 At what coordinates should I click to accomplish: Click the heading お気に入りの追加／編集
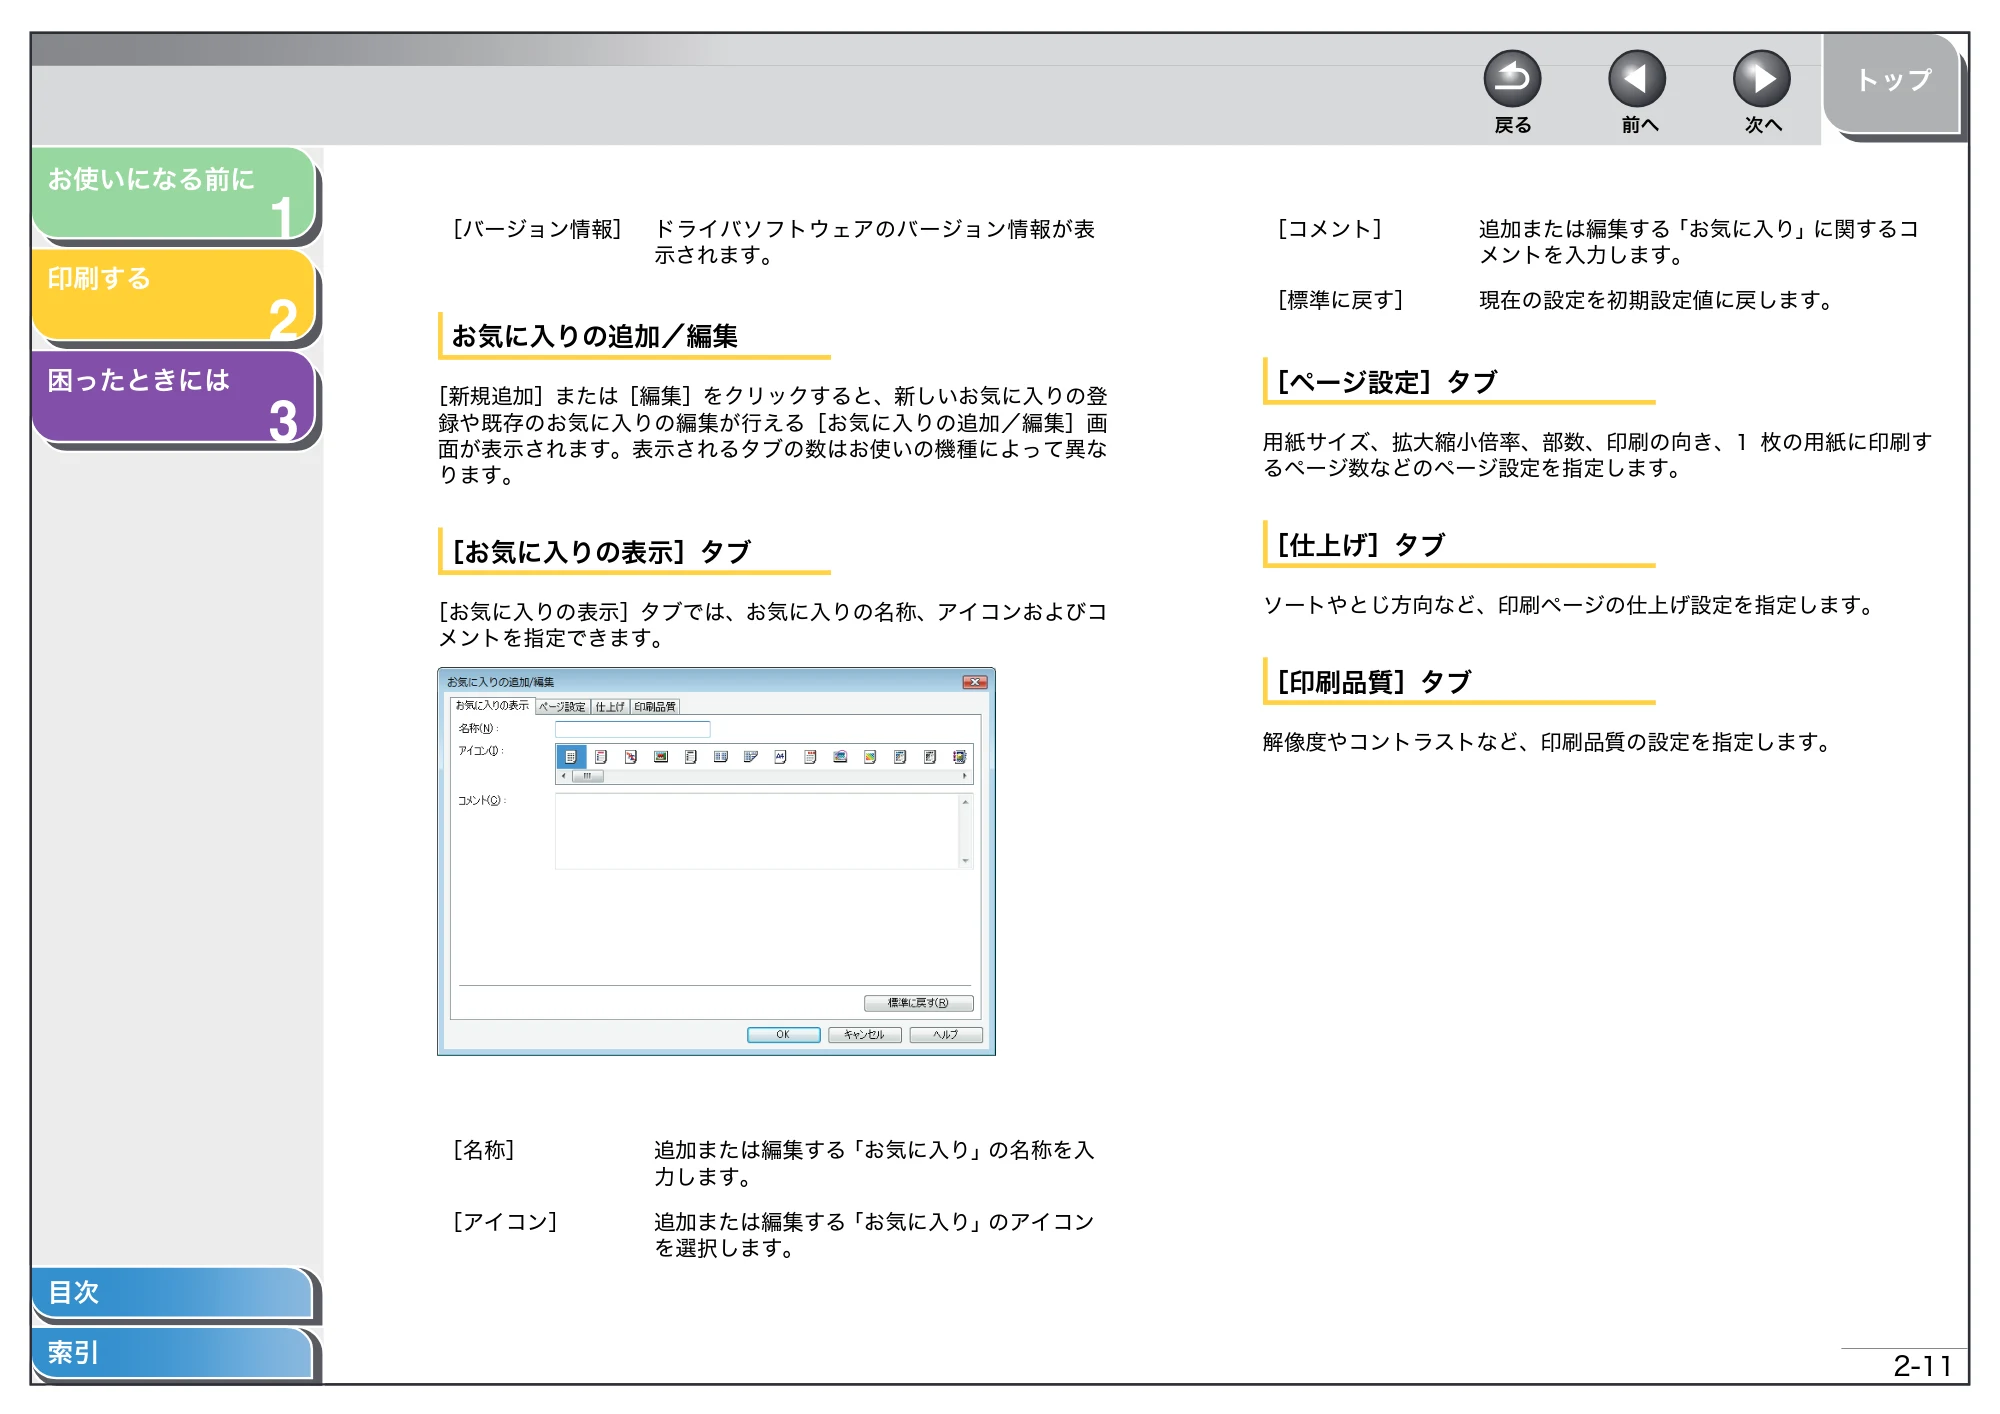[x=595, y=337]
